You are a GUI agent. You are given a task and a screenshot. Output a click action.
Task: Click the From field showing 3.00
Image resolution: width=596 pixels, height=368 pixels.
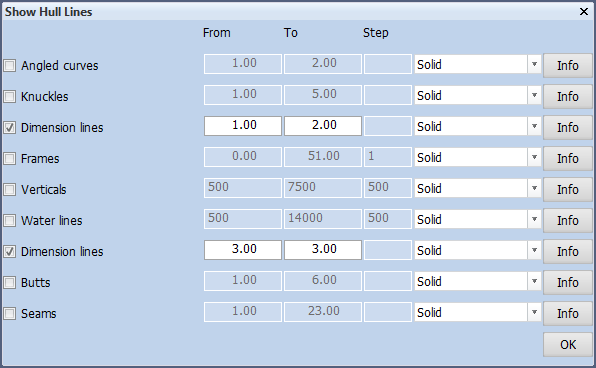[x=243, y=250]
